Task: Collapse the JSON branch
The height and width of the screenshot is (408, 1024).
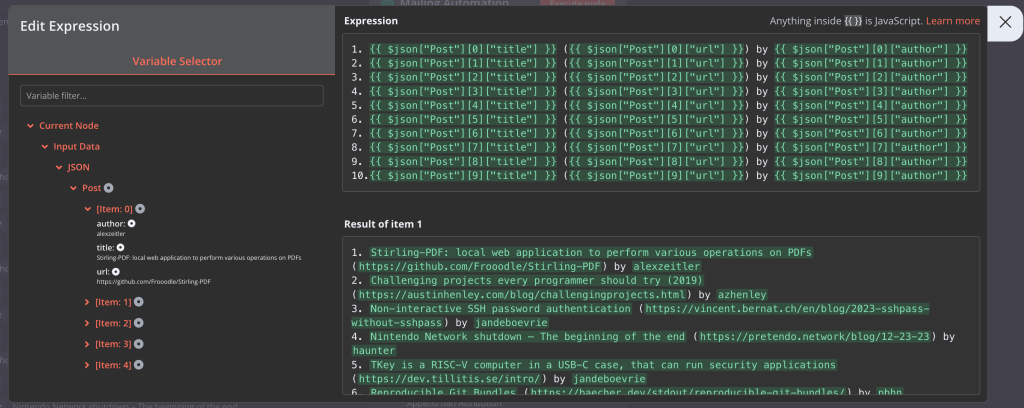Action: [59, 168]
